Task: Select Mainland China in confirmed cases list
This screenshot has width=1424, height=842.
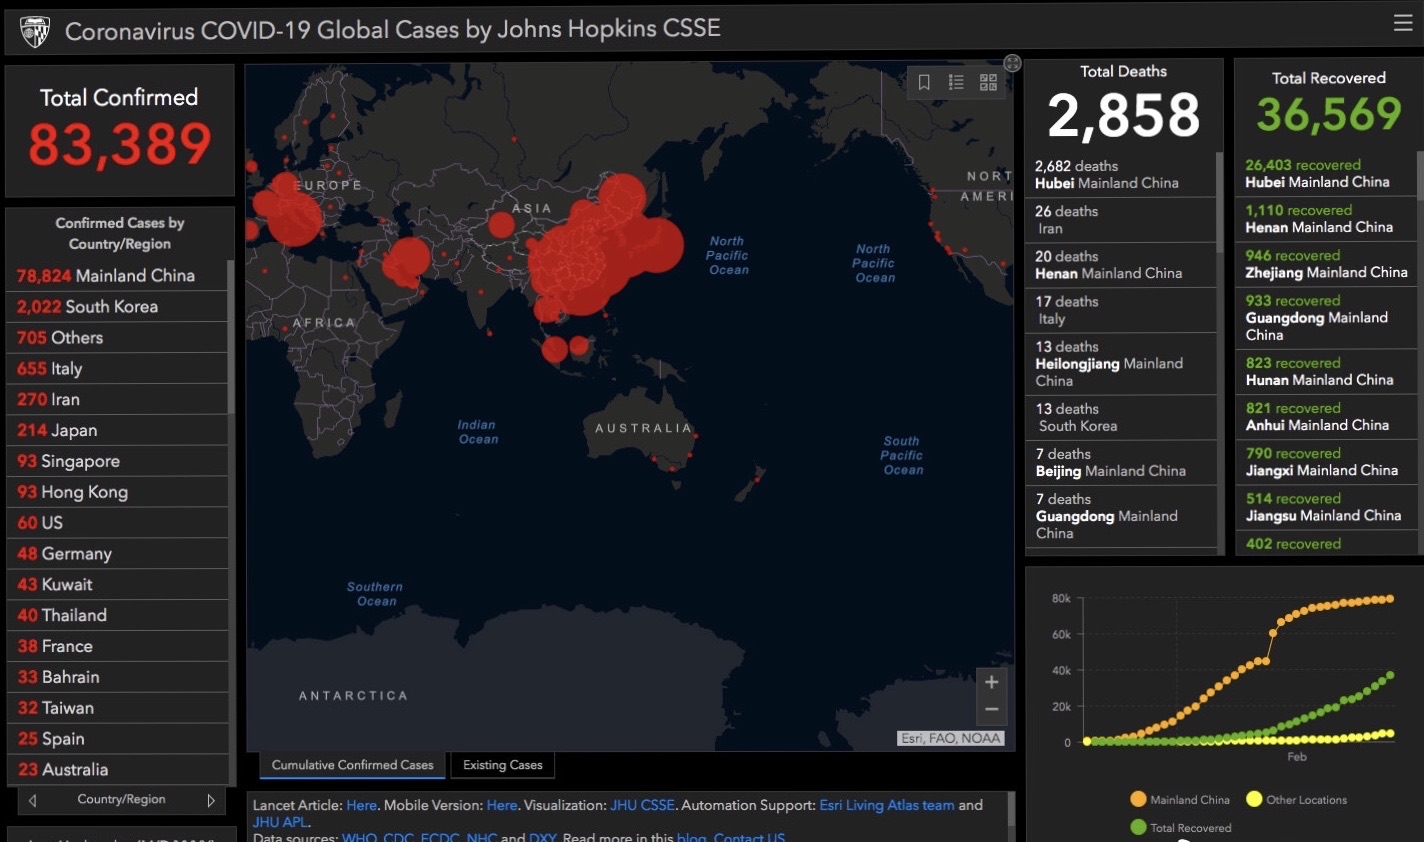Action: (117, 276)
